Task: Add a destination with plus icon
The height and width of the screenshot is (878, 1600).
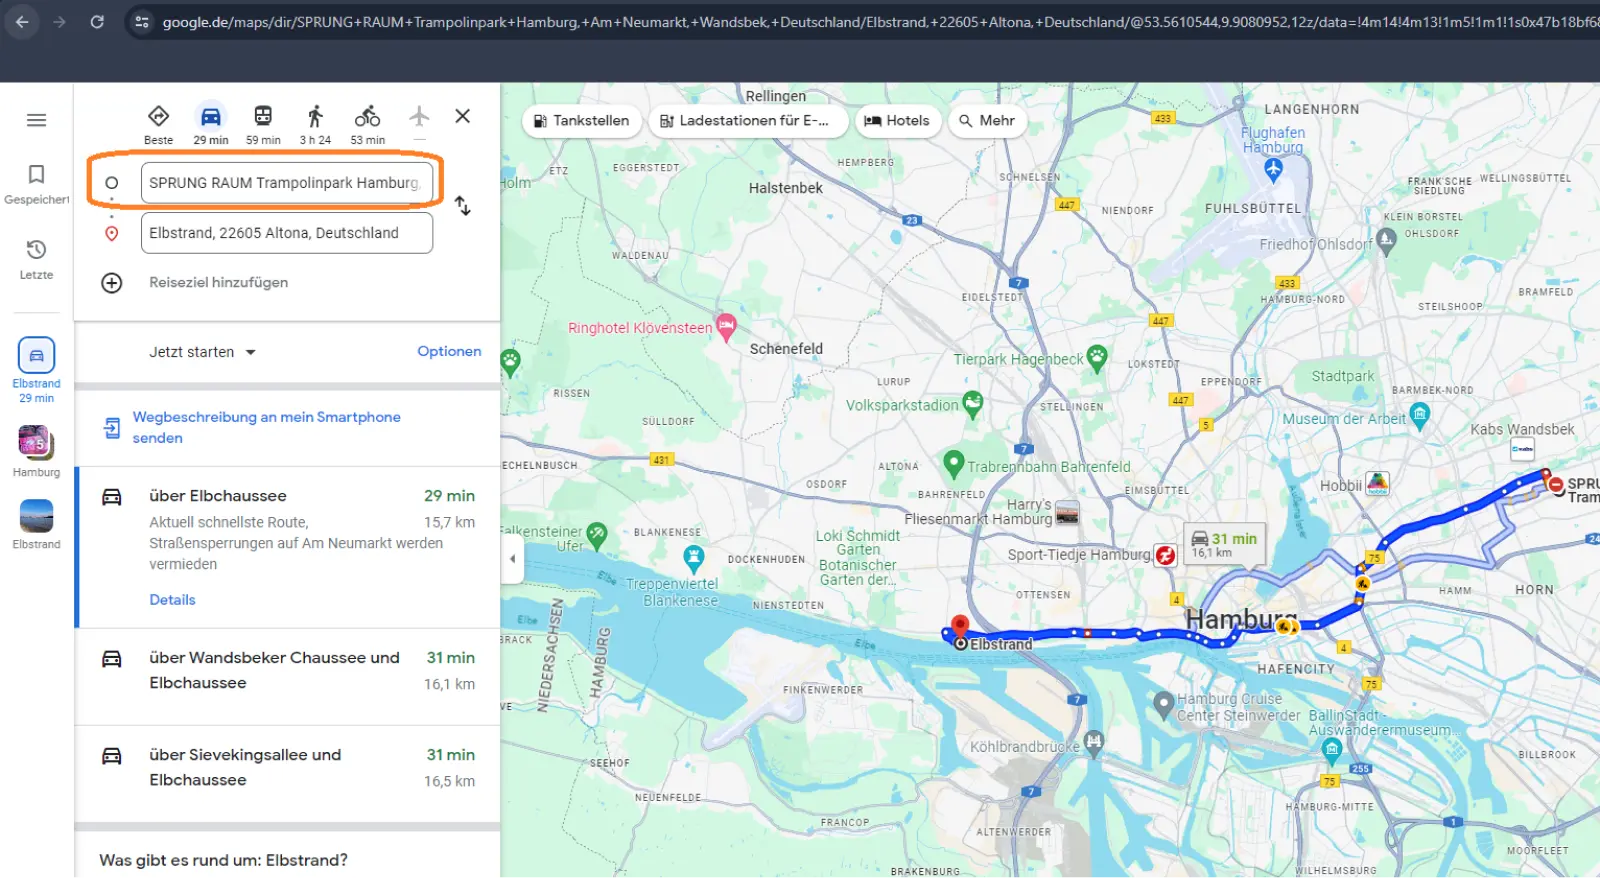Action: coord(112,283)
